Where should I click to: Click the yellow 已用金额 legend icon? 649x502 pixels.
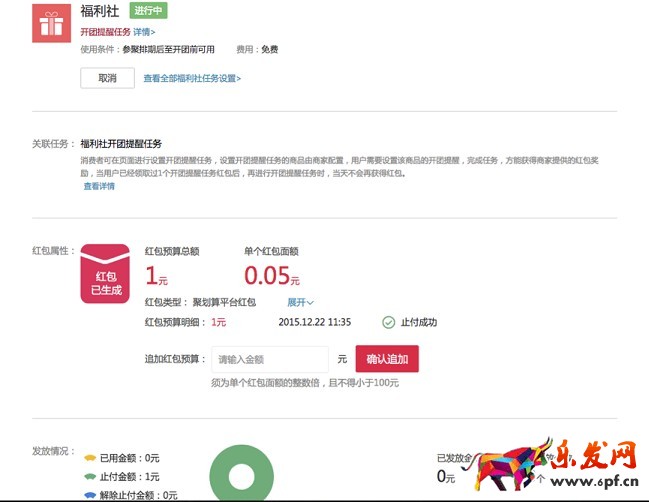tap(88, 458)
